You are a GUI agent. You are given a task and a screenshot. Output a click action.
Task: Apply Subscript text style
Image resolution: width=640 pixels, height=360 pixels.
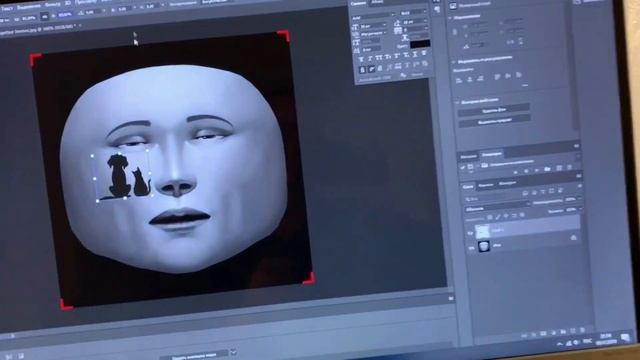[406, 56]
